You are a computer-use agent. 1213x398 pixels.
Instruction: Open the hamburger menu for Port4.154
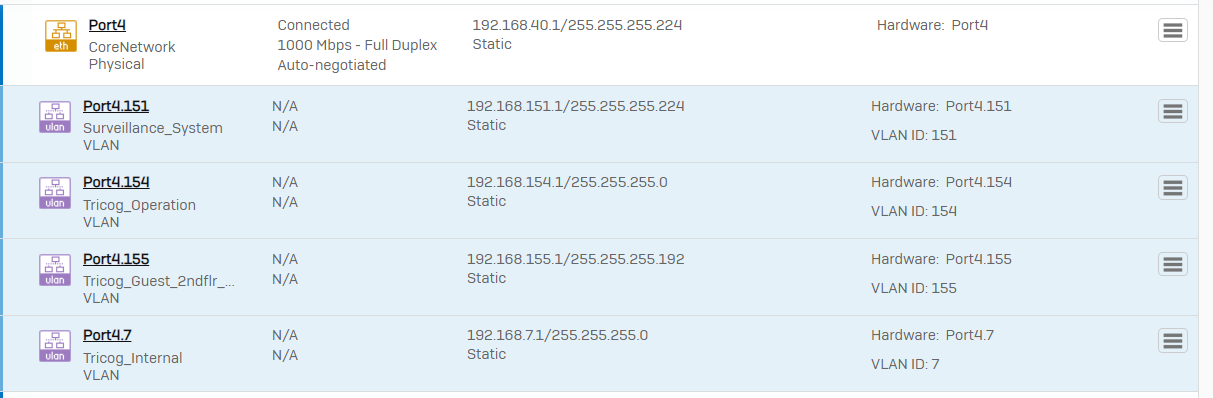coord(1173,187)
